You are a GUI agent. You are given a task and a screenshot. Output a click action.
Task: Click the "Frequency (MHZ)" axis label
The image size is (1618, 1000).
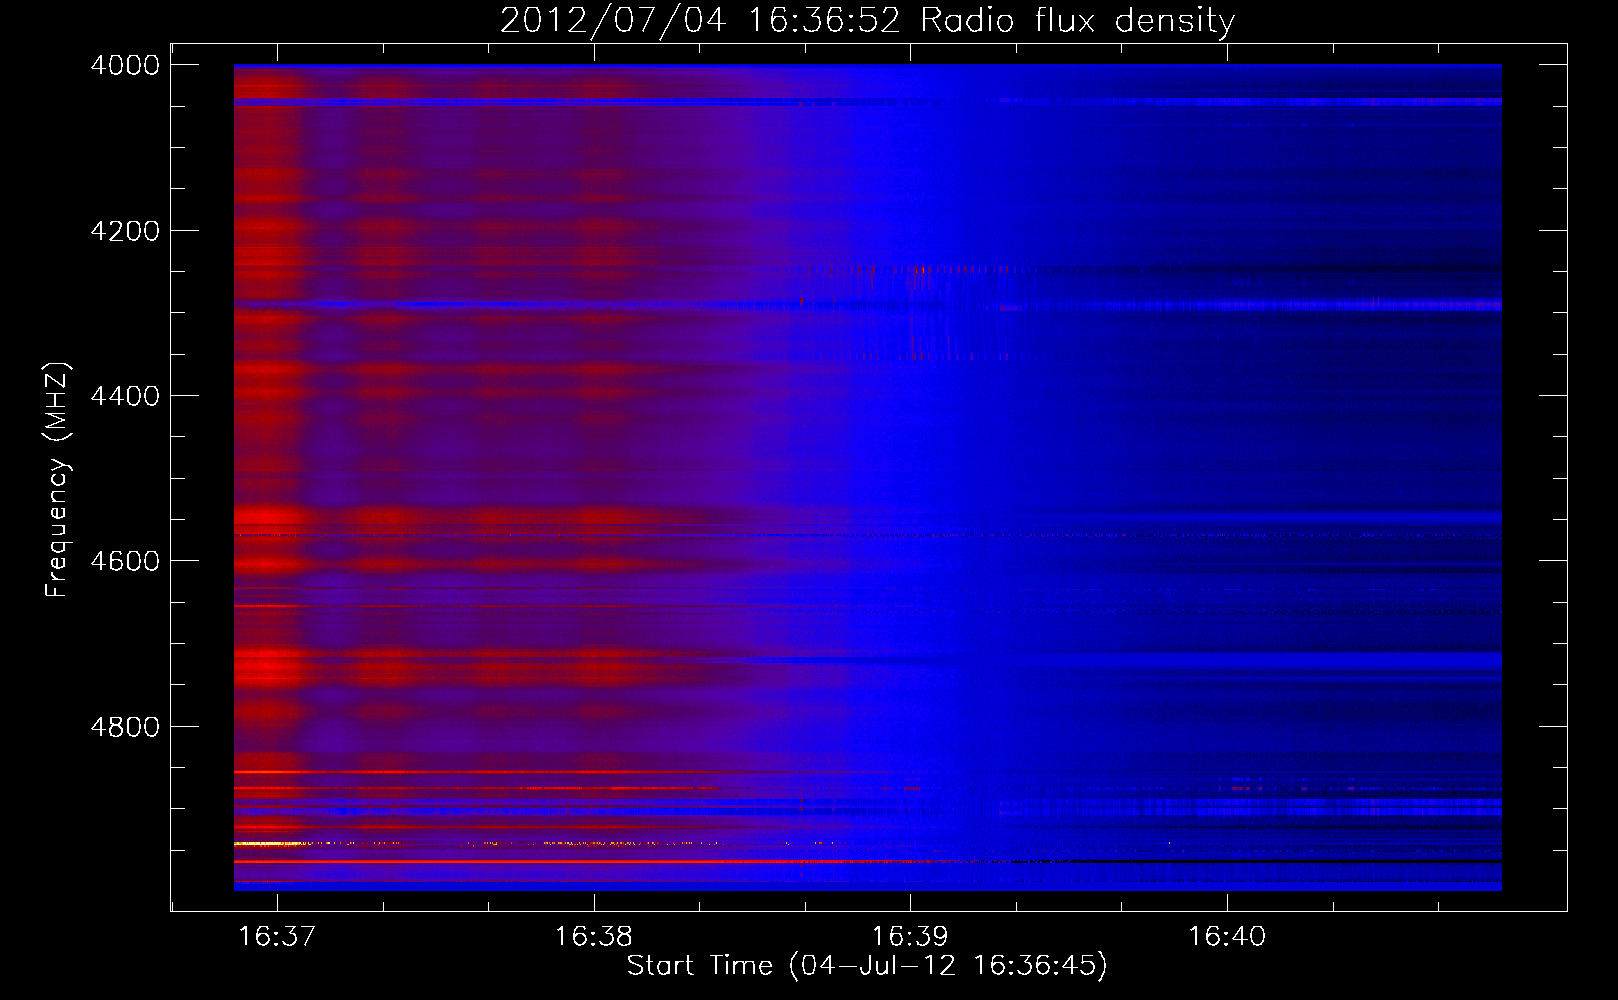coord(57,480)
